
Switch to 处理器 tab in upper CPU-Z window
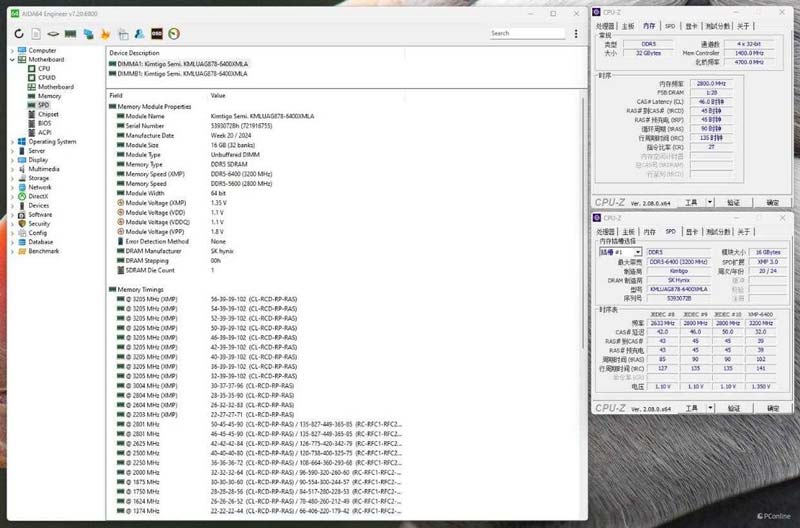point(606,26)
